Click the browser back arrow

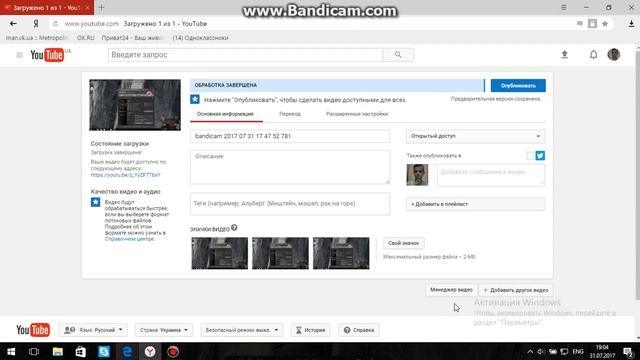[13, 24]
